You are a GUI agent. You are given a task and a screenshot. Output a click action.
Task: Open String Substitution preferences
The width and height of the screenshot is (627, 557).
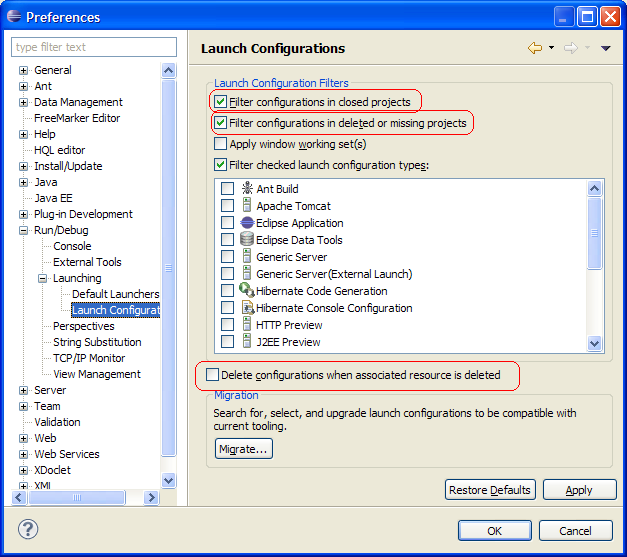(x=97, y=342)
